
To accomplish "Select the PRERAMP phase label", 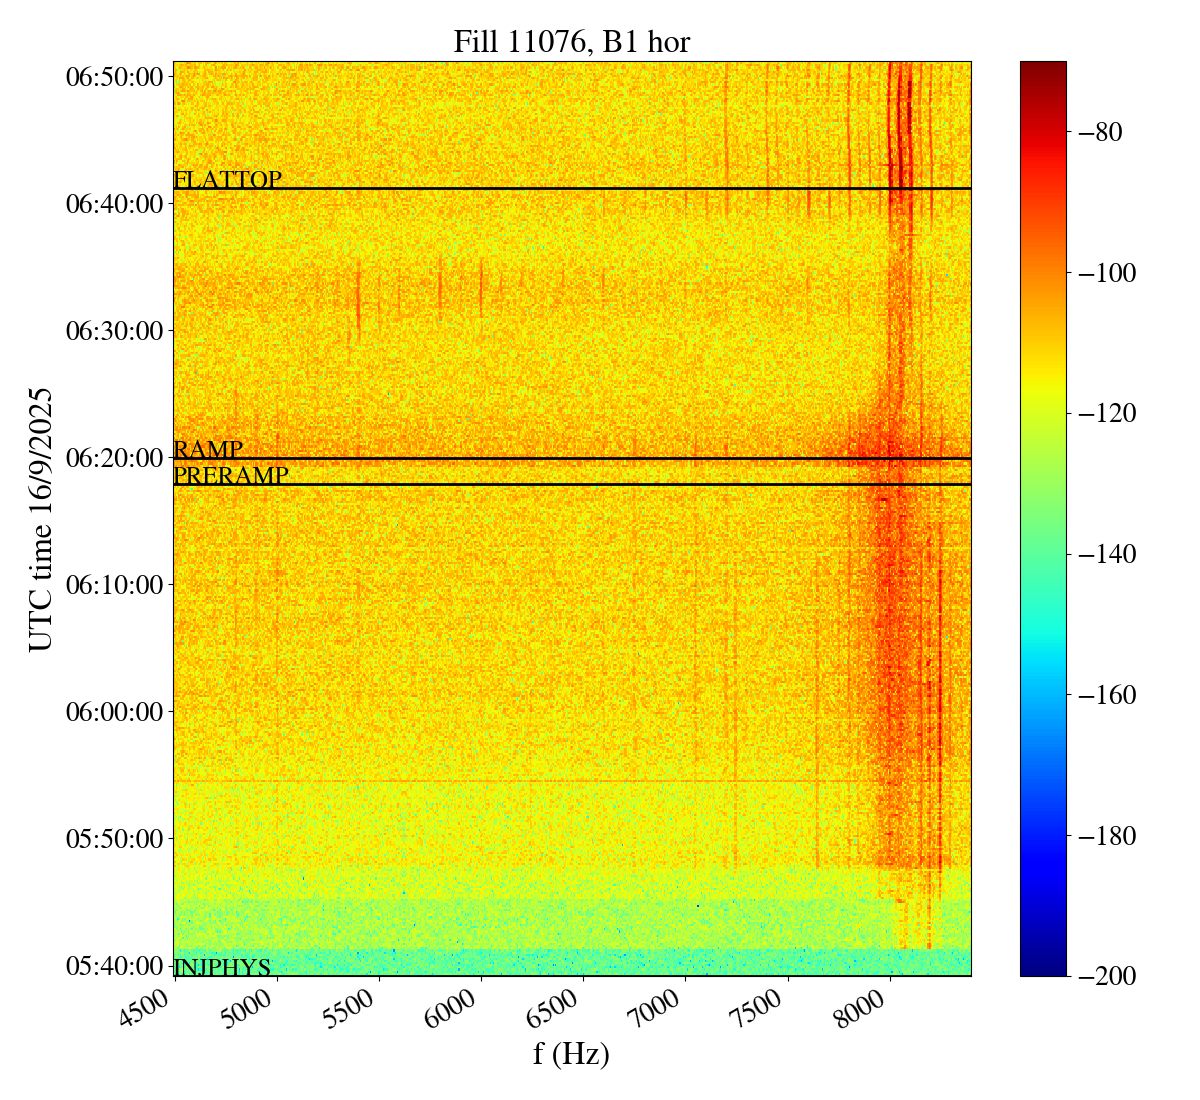I will [230, 475].
